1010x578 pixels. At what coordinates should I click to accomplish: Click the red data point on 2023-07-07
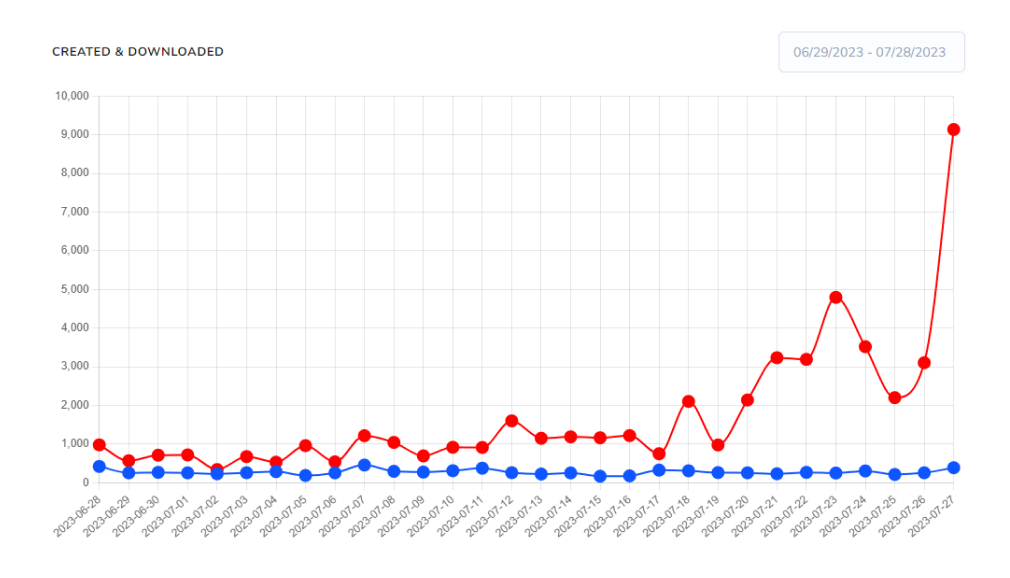(364, 436)
